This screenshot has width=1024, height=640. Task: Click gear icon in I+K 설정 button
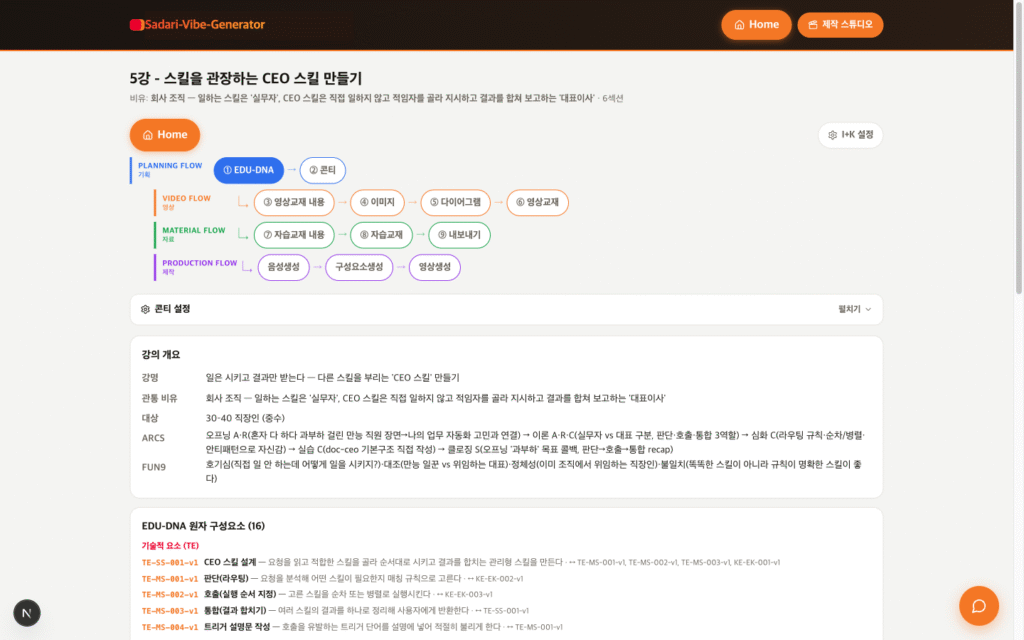[x=832, y=135]
